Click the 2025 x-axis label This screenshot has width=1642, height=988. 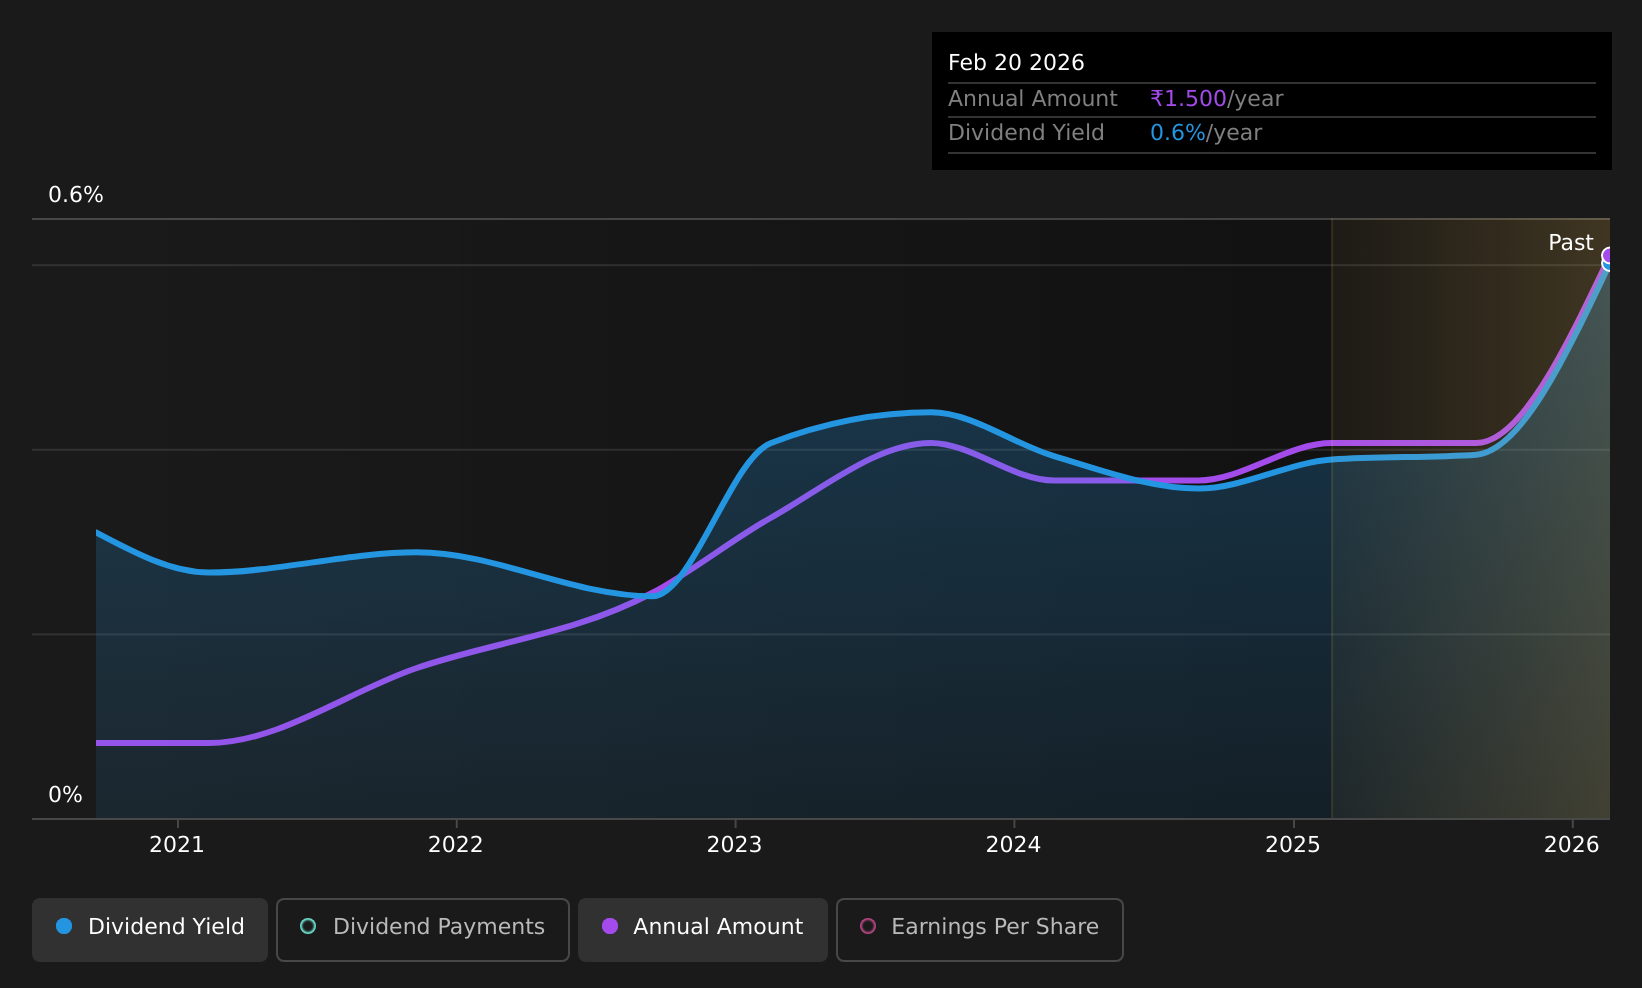coord(1292,845)
